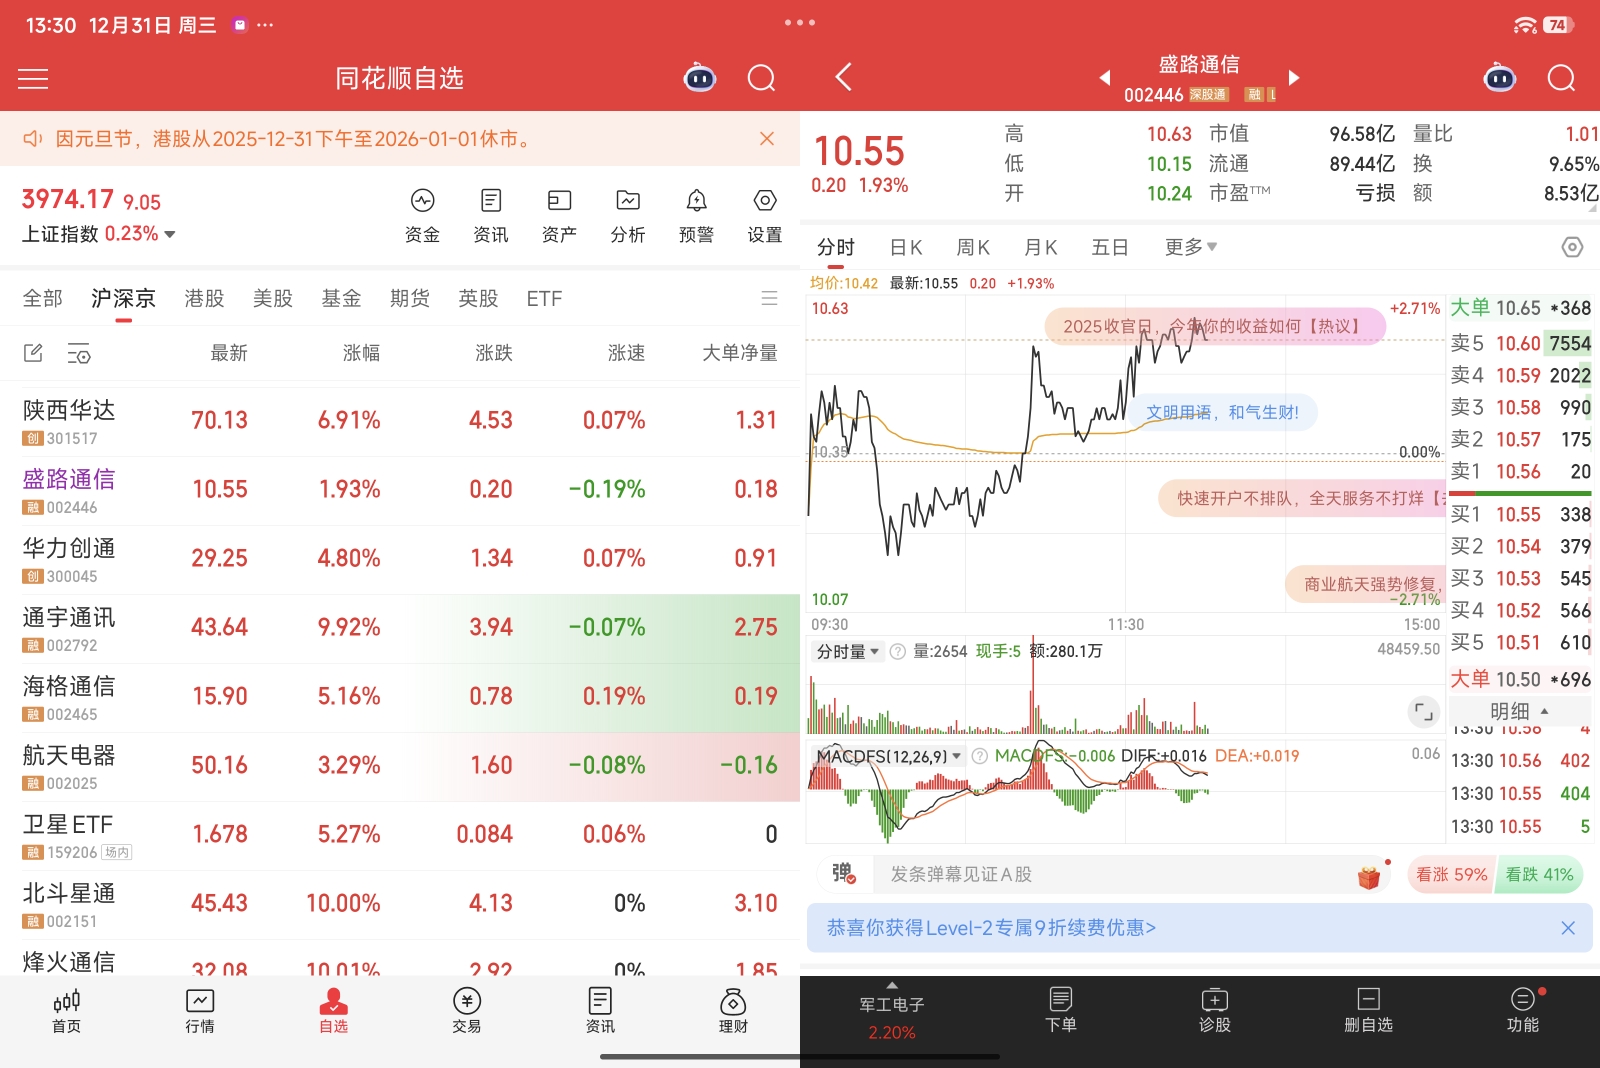Open 卫星ETF row
The image size is (1600, 1068).
coord(400,836)
